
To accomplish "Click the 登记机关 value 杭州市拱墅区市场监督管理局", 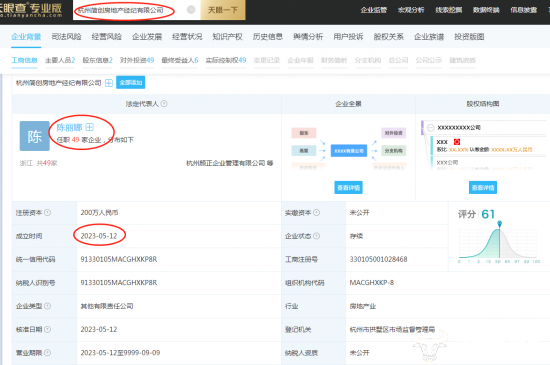I will click(x=392, y=329).
